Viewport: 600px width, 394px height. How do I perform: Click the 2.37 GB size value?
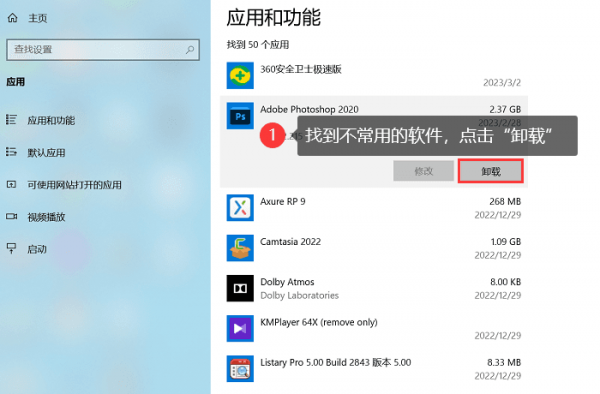coord(505,109)
